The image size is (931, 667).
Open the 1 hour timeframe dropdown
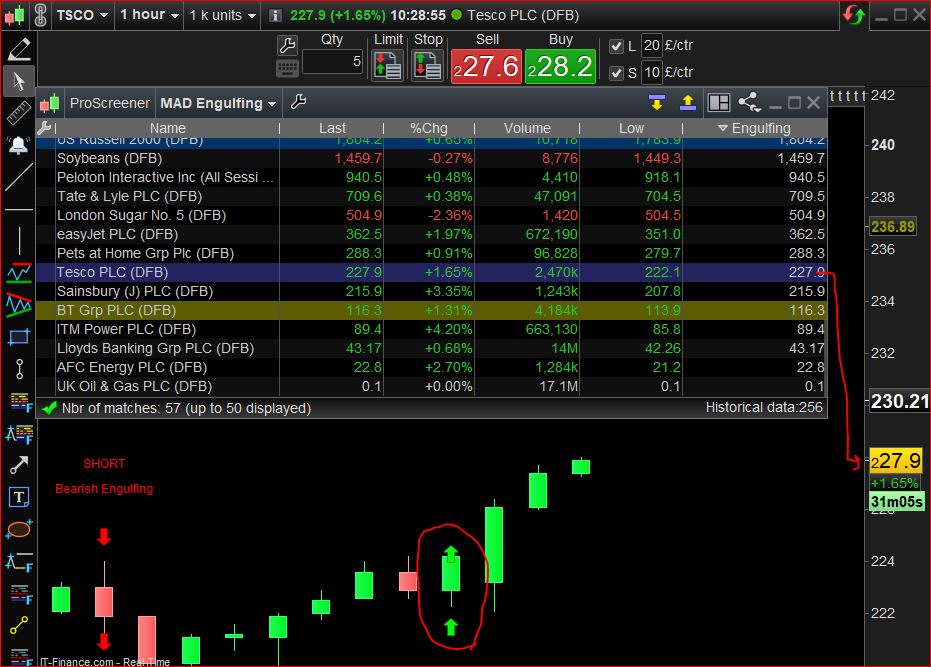pos(150,15)
